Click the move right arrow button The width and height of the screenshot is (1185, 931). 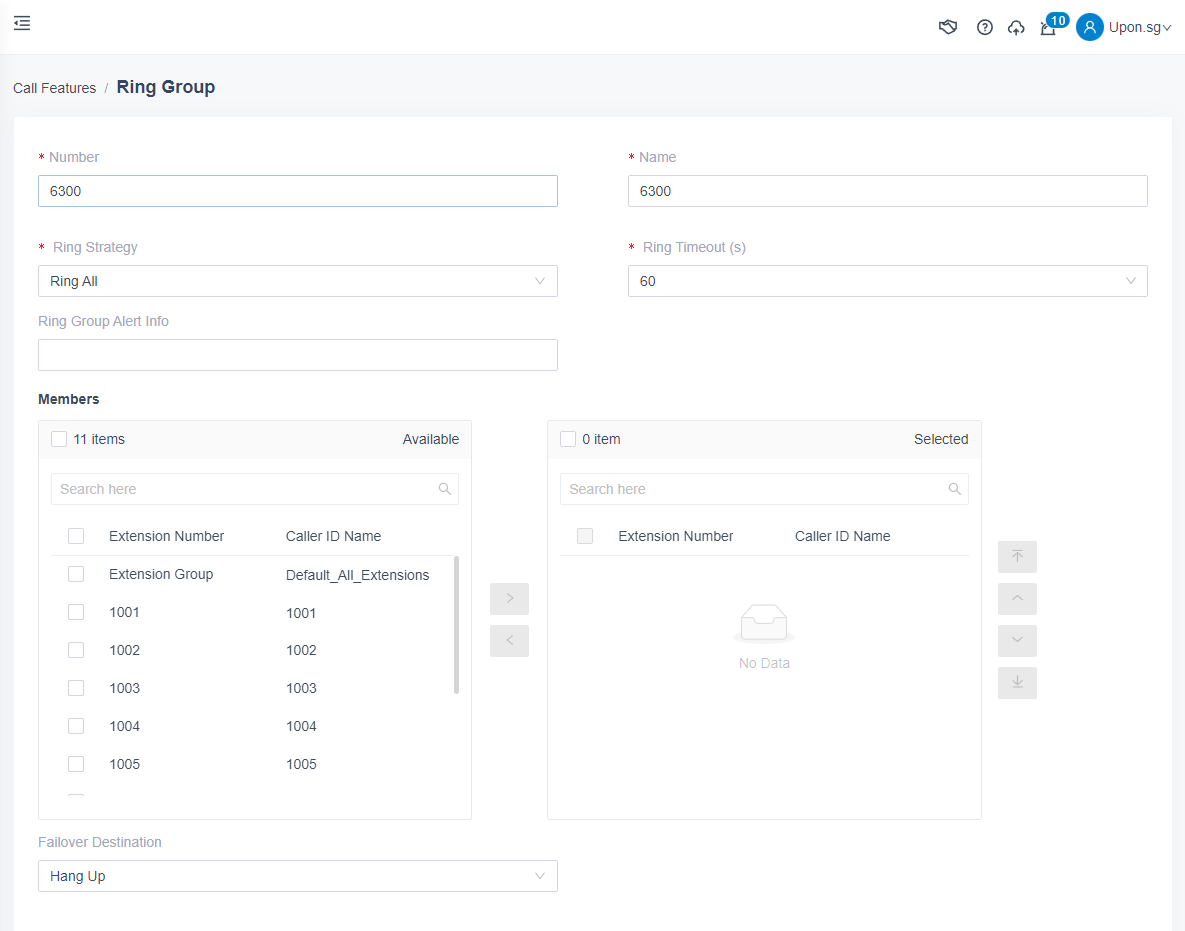click(509, 599)
